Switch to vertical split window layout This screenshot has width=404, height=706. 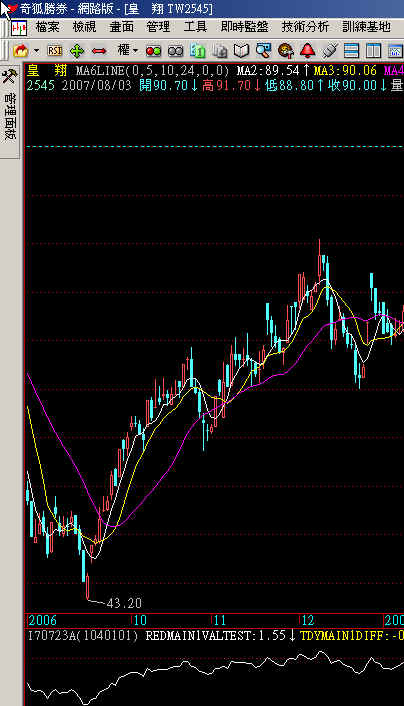click(x=373, y=51)
